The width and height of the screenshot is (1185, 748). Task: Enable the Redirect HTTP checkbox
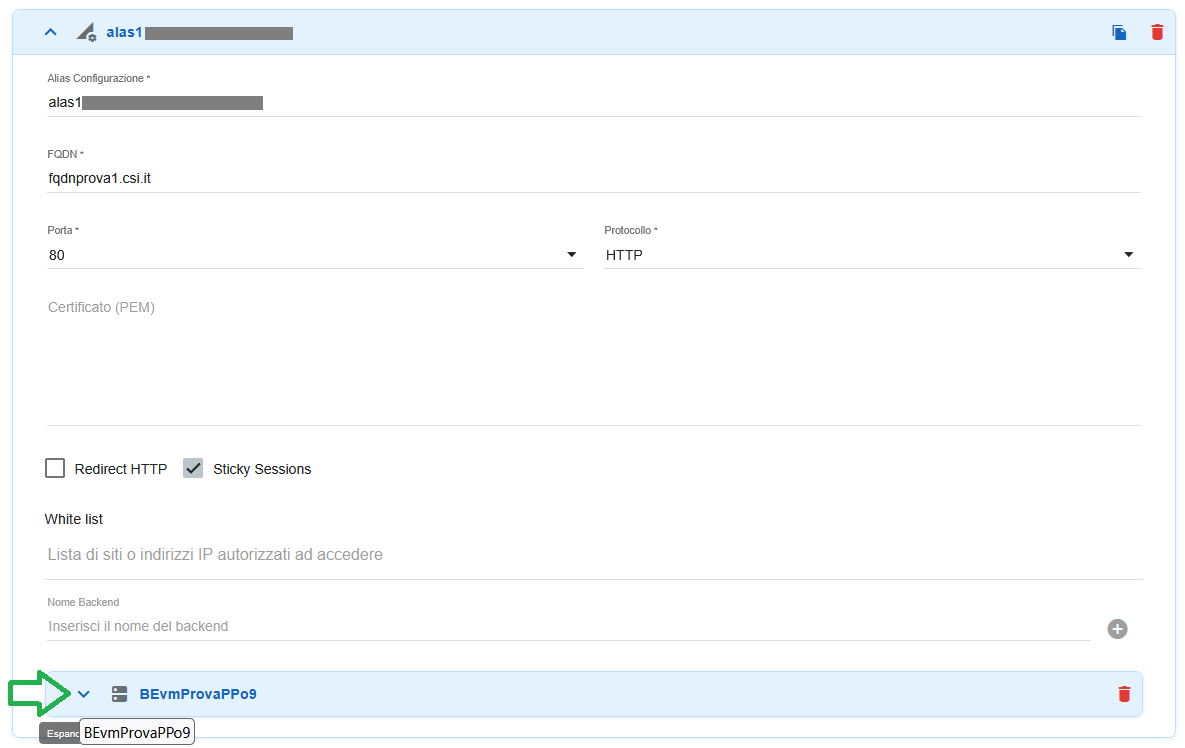[x=55, y=468]
